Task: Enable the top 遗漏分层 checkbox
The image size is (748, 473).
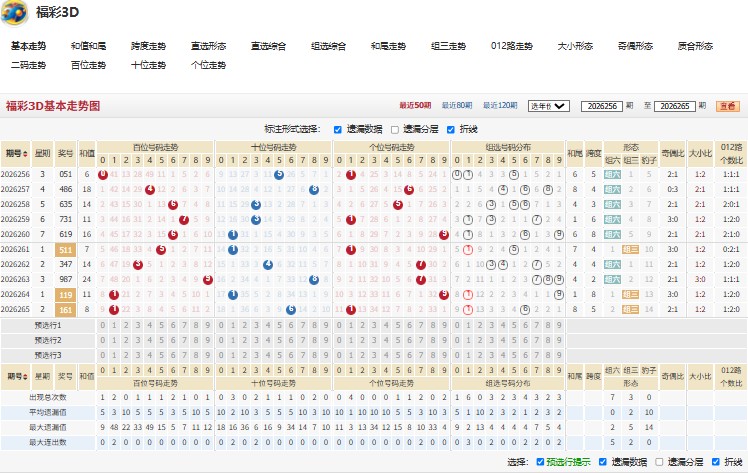Action: [395, 130]
